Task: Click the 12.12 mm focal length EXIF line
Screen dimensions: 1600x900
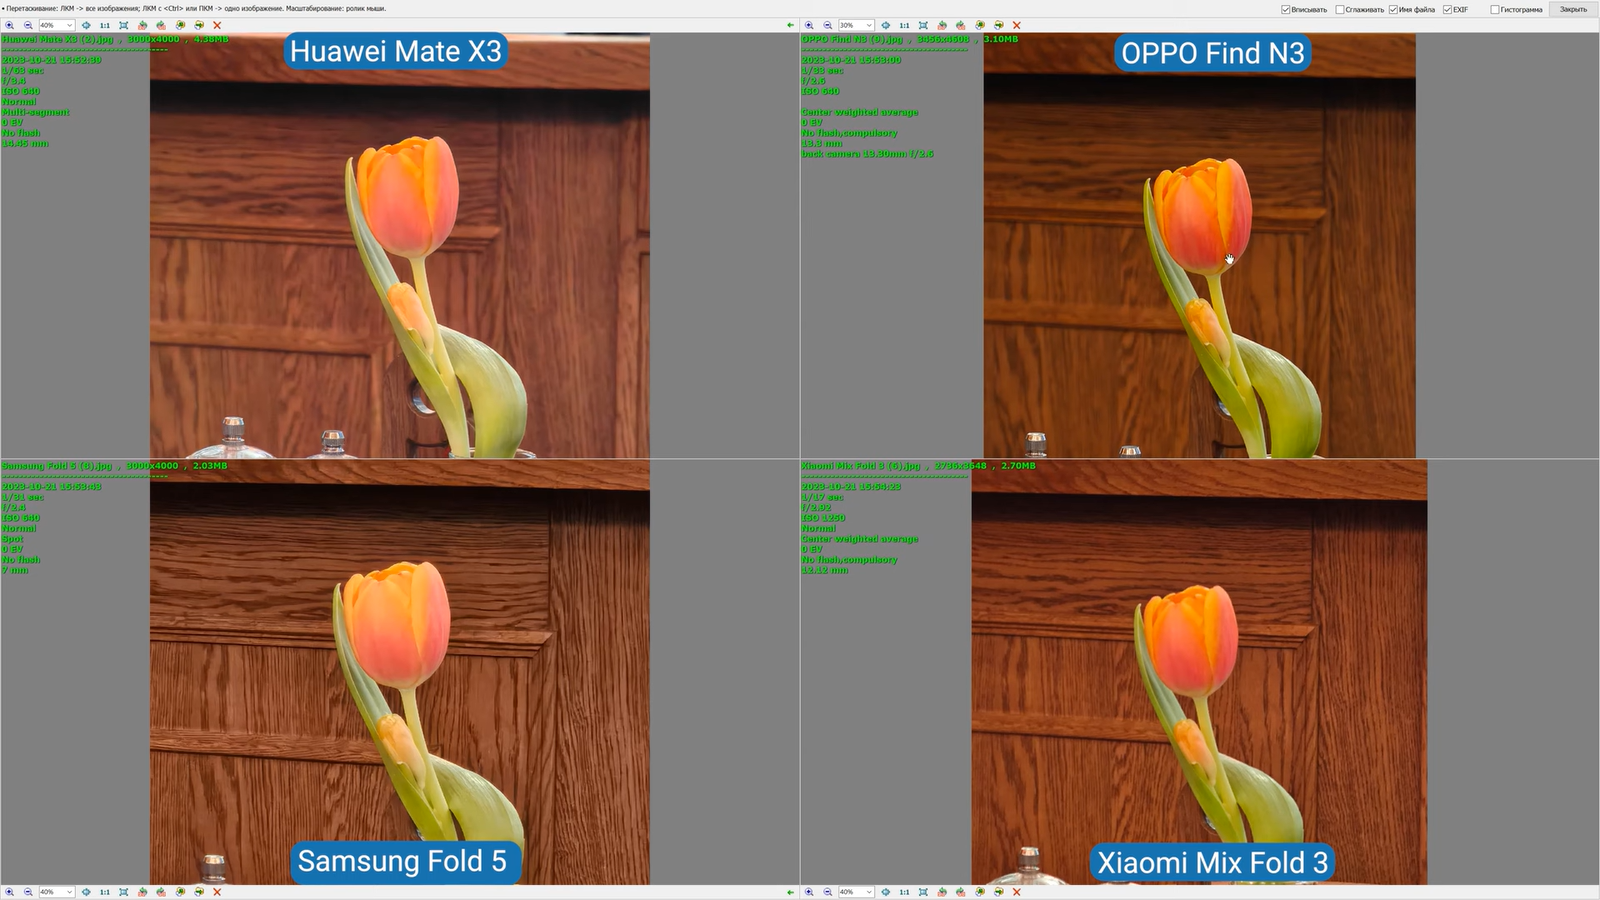Action: click(x=824, y=570)
